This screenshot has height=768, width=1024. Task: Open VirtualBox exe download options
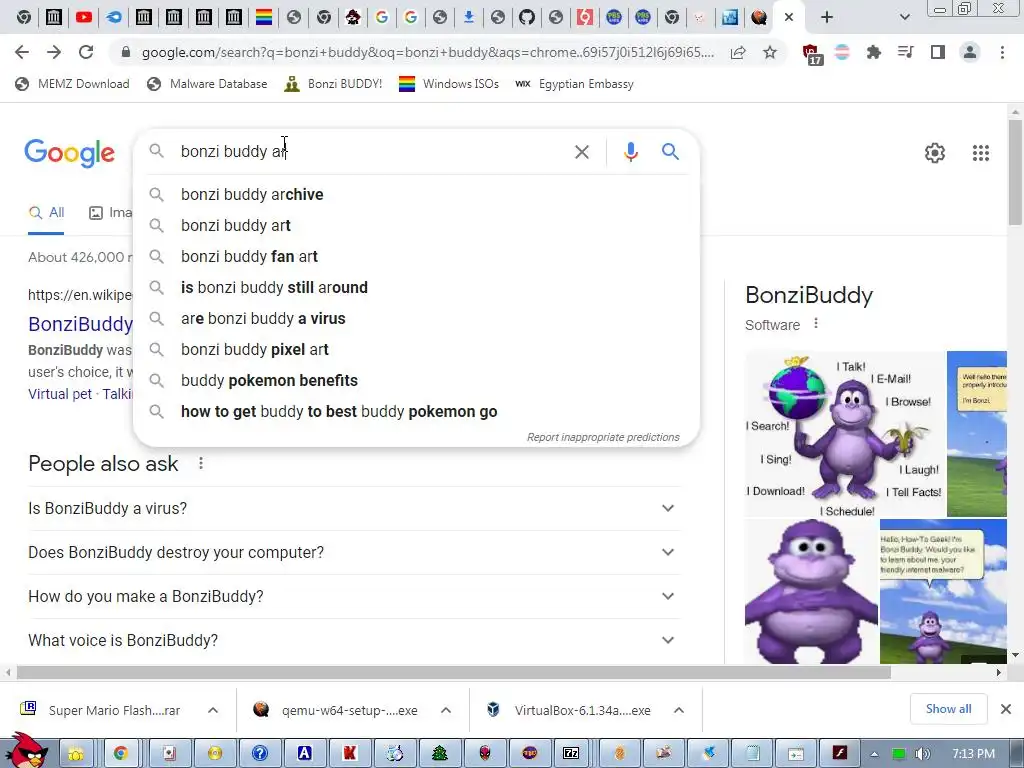pos(679,710)
